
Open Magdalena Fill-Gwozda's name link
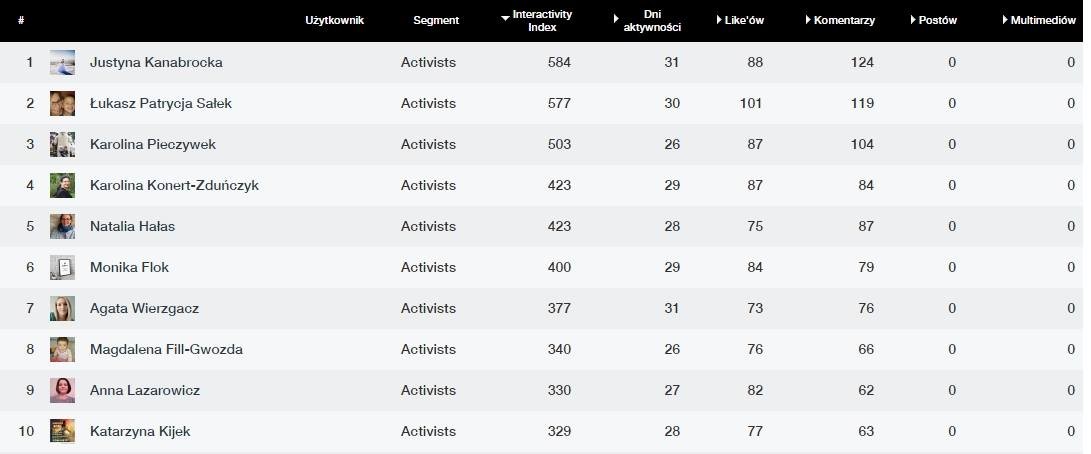tap(166, 349)
